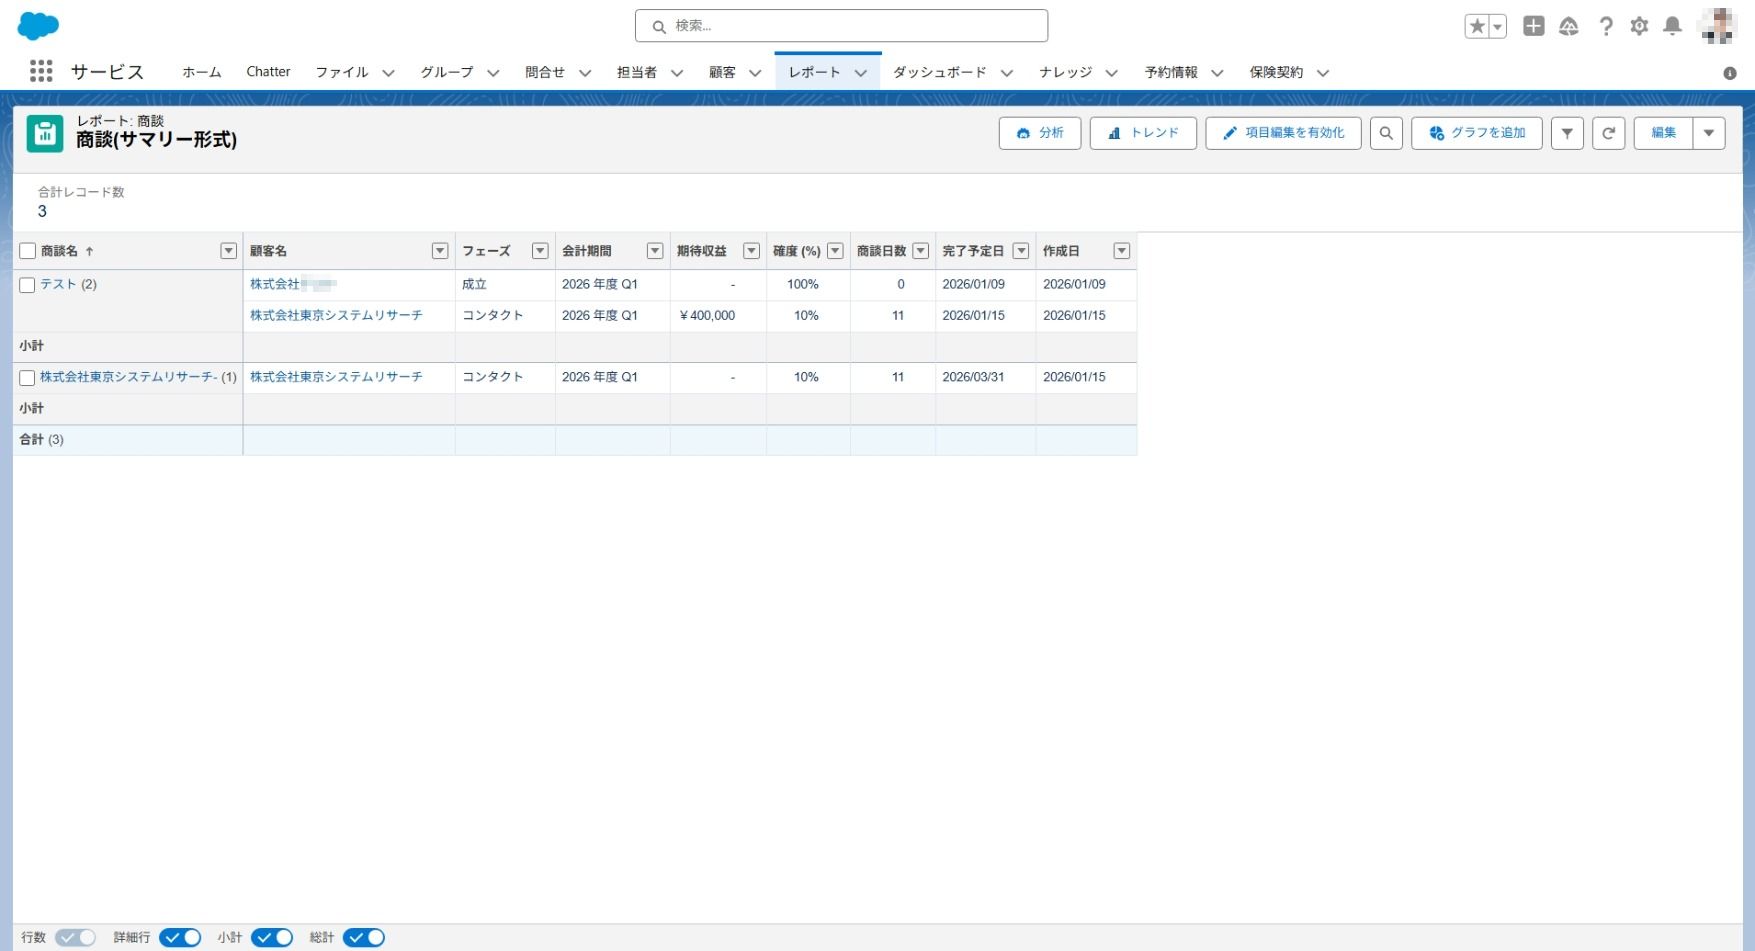Open the 期待収益 column dropdown arrow
The width and height of the screenshot is (1755, 951).
(x=751, y=251)
